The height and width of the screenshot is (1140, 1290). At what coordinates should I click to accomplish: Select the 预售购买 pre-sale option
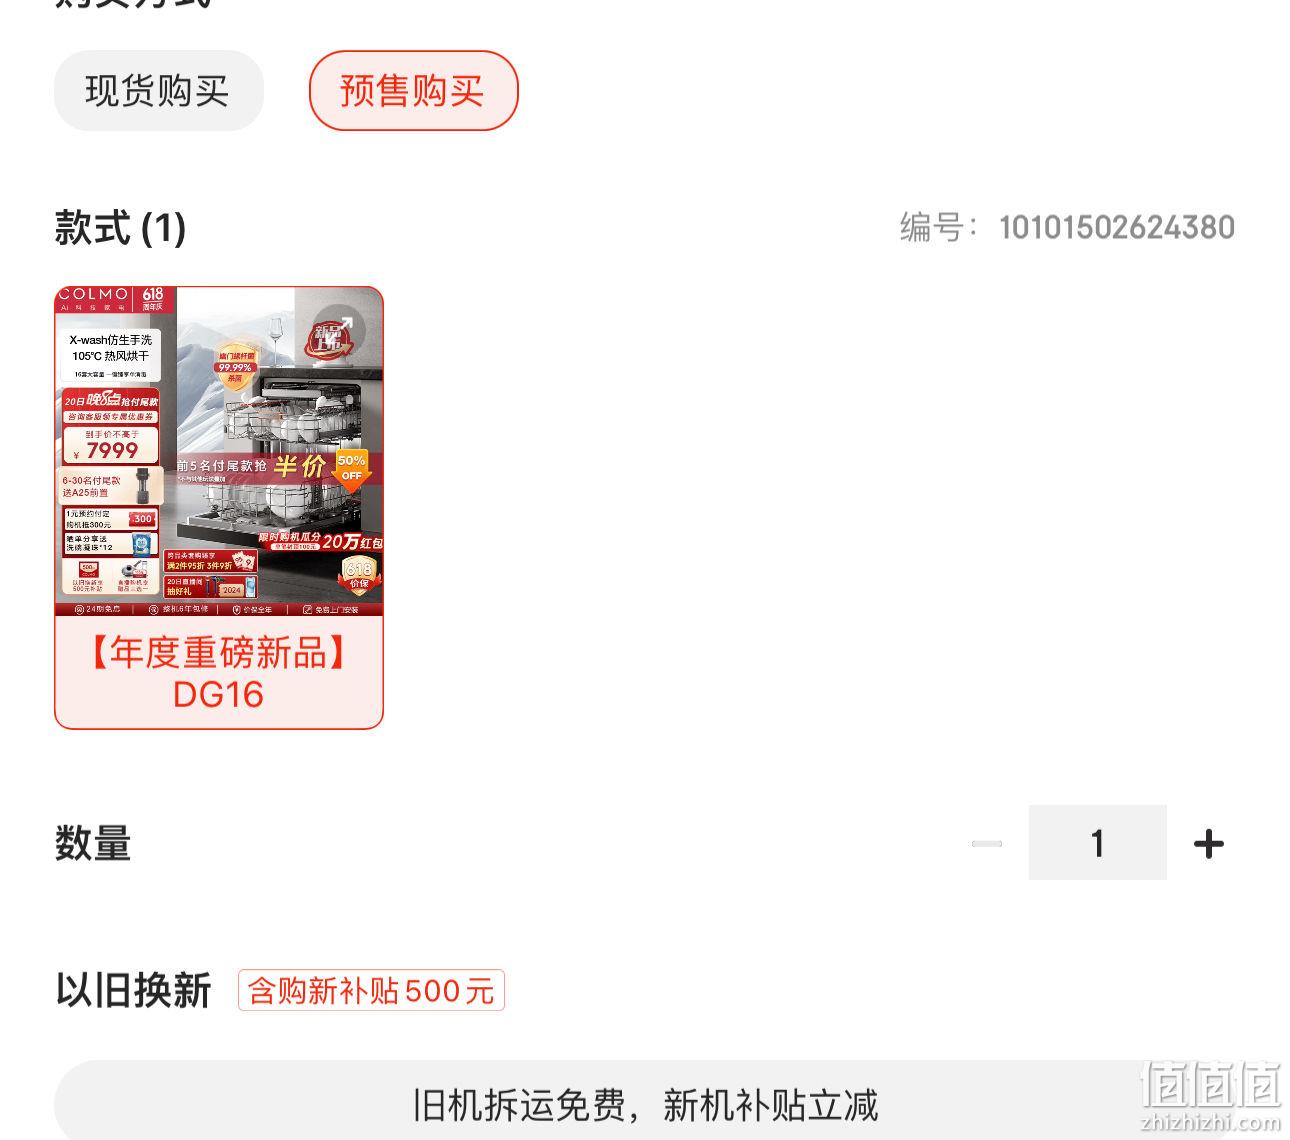click(413, 91)
